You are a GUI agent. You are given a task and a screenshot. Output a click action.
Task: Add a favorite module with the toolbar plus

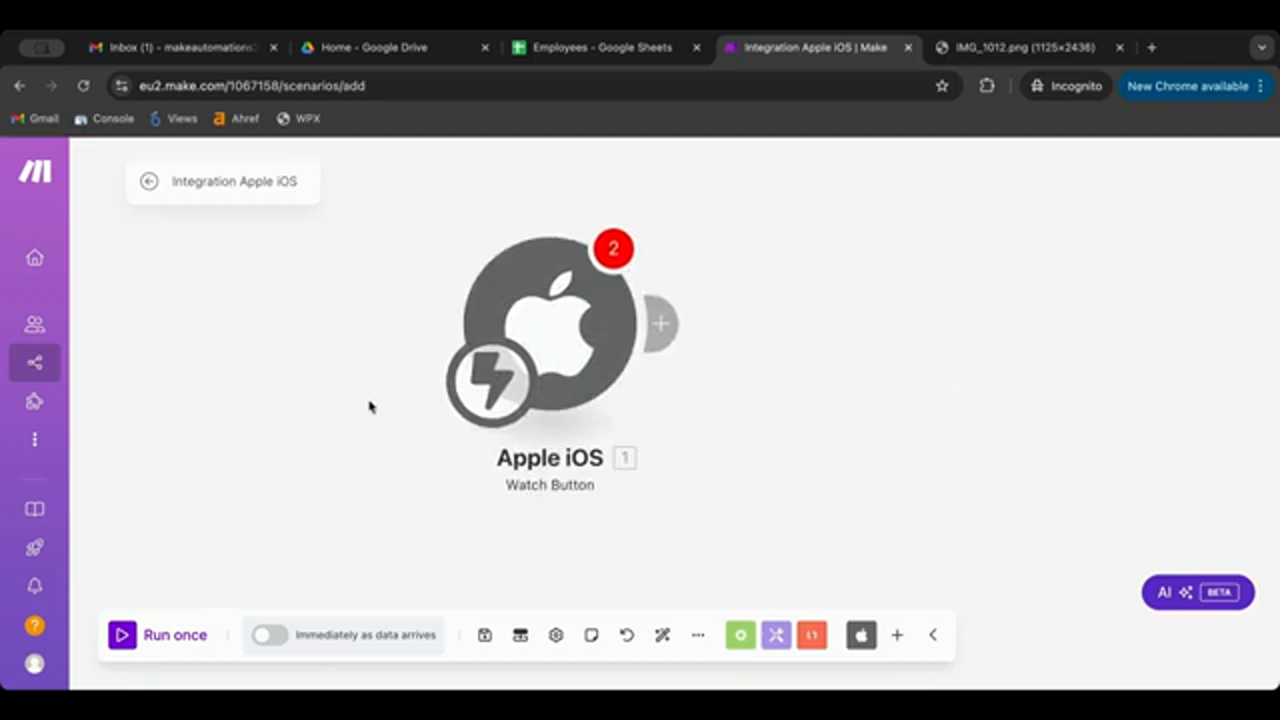click(x=897, y=635)
